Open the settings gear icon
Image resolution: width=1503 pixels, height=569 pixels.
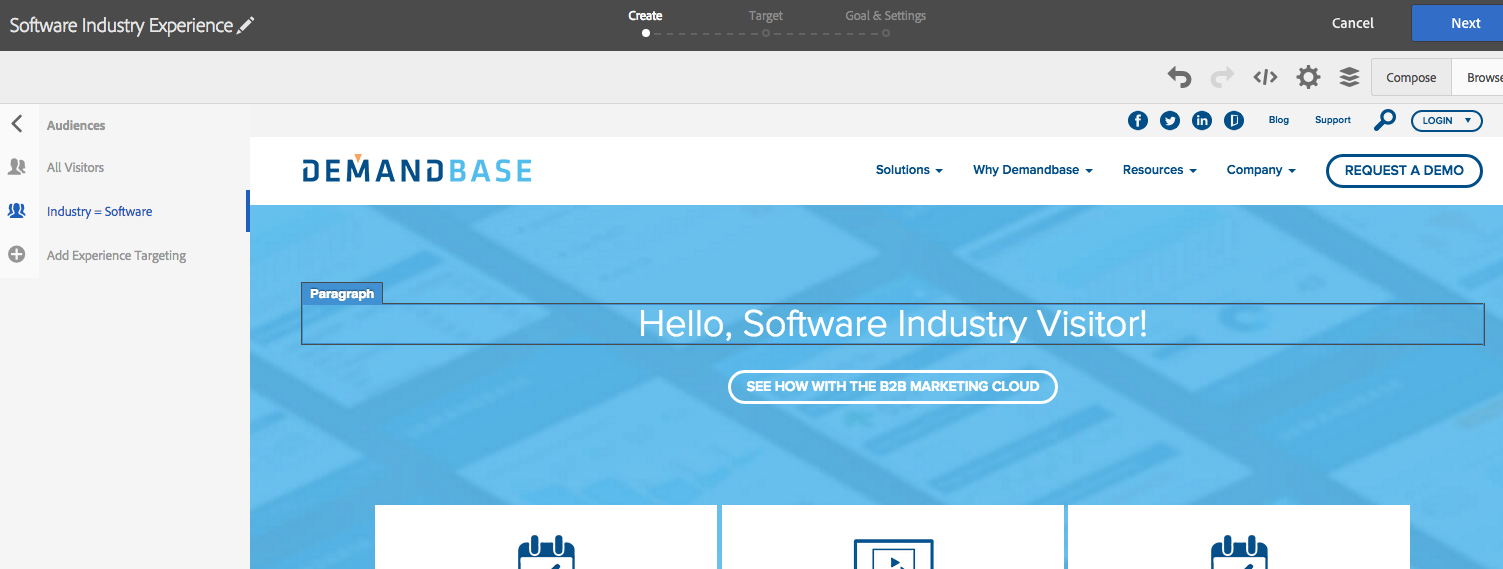(1308, 77)
